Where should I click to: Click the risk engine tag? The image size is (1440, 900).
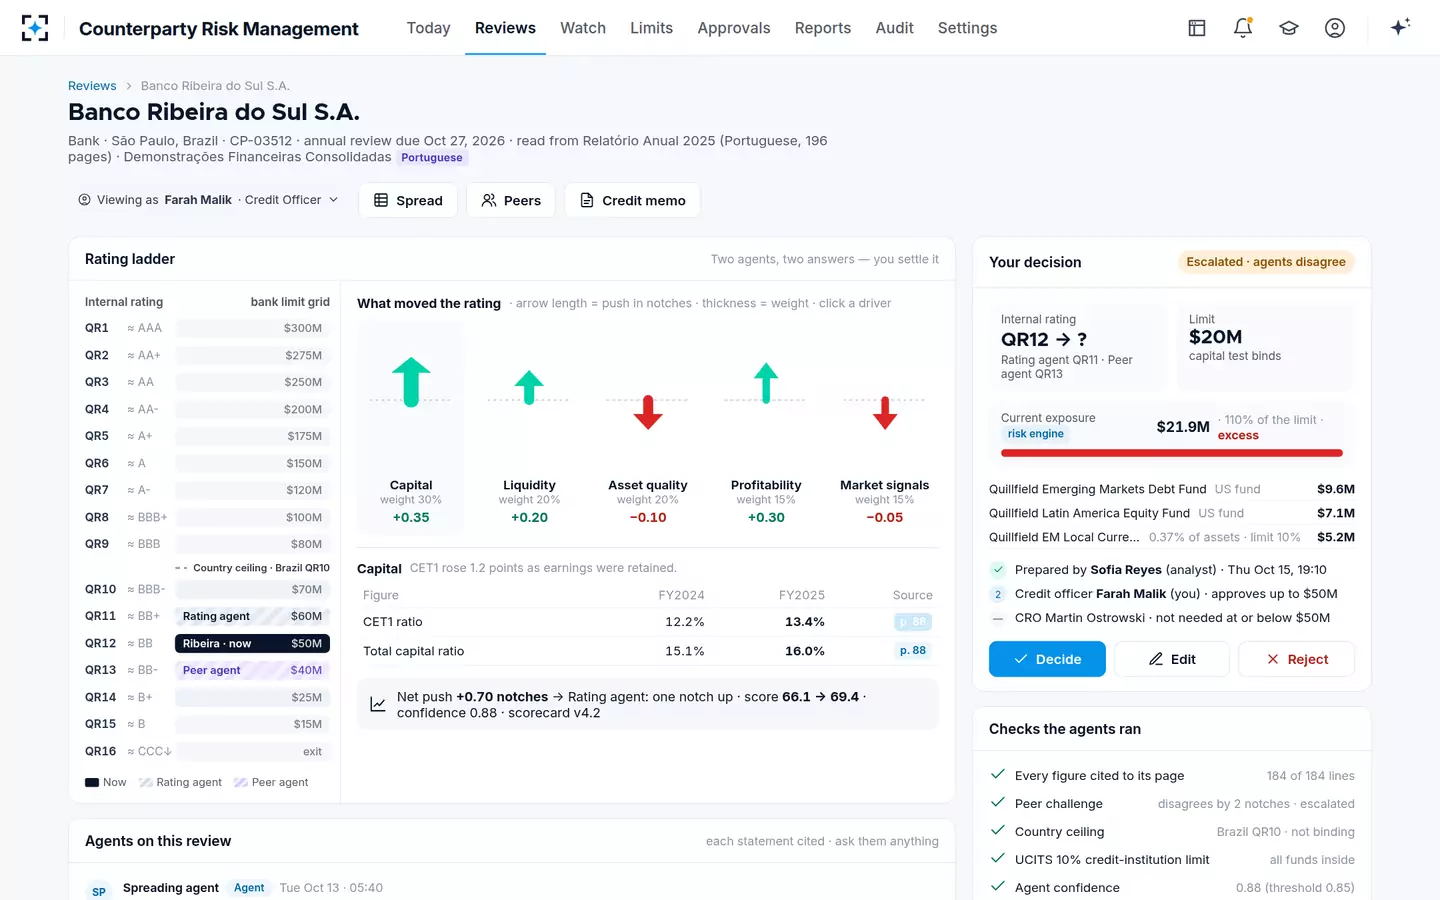pyautogui.click(x=1036, y=434)
